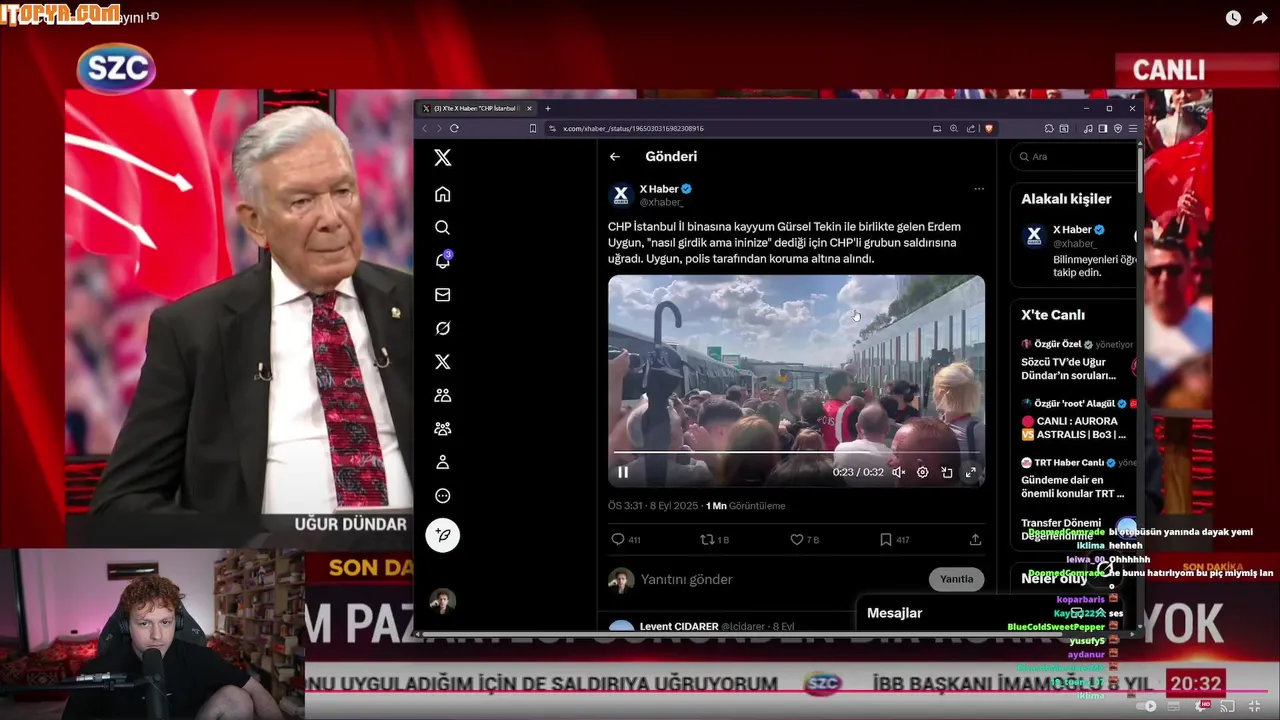Open browser extensions puzzle icon
This screenshot has width=1280, height=720.
1049,128
